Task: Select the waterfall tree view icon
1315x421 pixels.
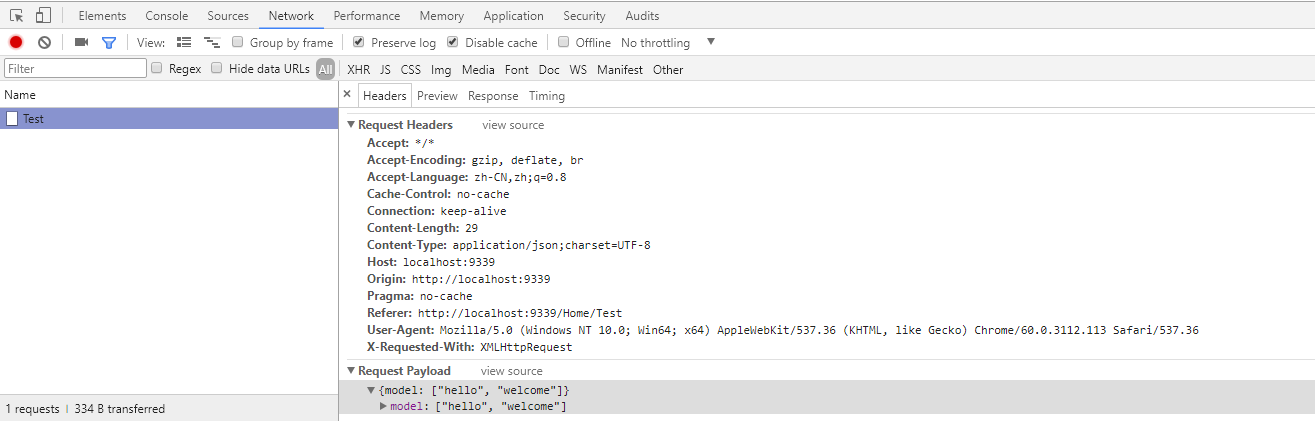Action: (212, 42)
